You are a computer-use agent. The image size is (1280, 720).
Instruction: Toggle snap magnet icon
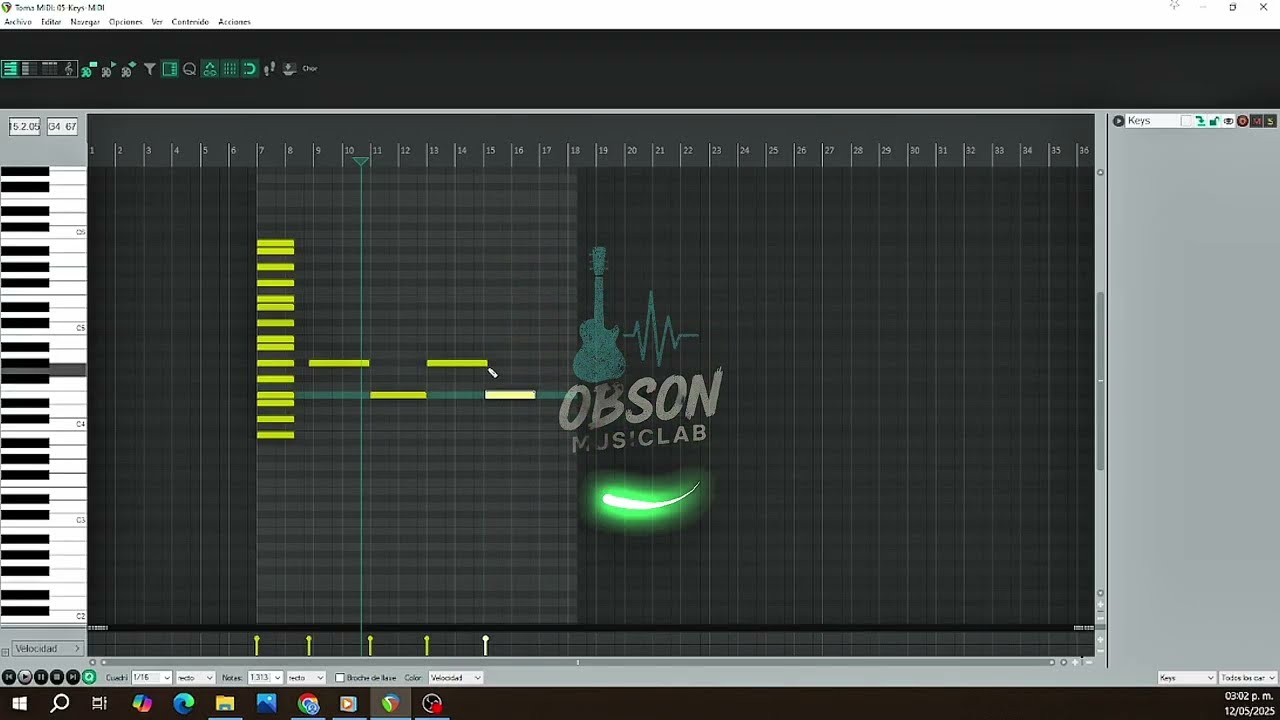coord(250,69)
